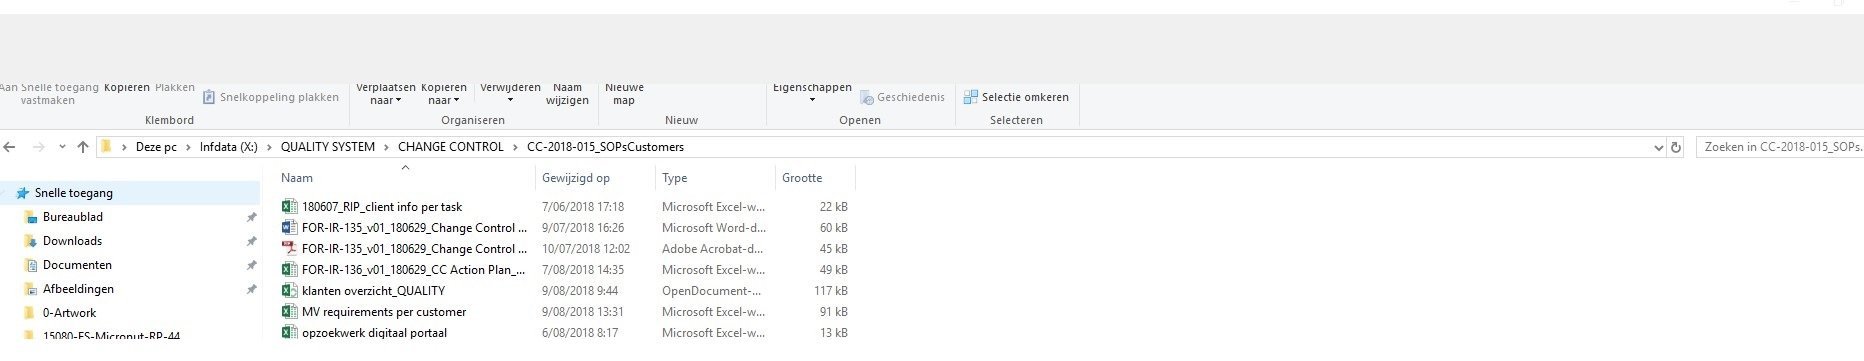Click the Bureaublad folder icon in sidebar
This screenshot has width=1864, height=361.
tap(30, 217)
